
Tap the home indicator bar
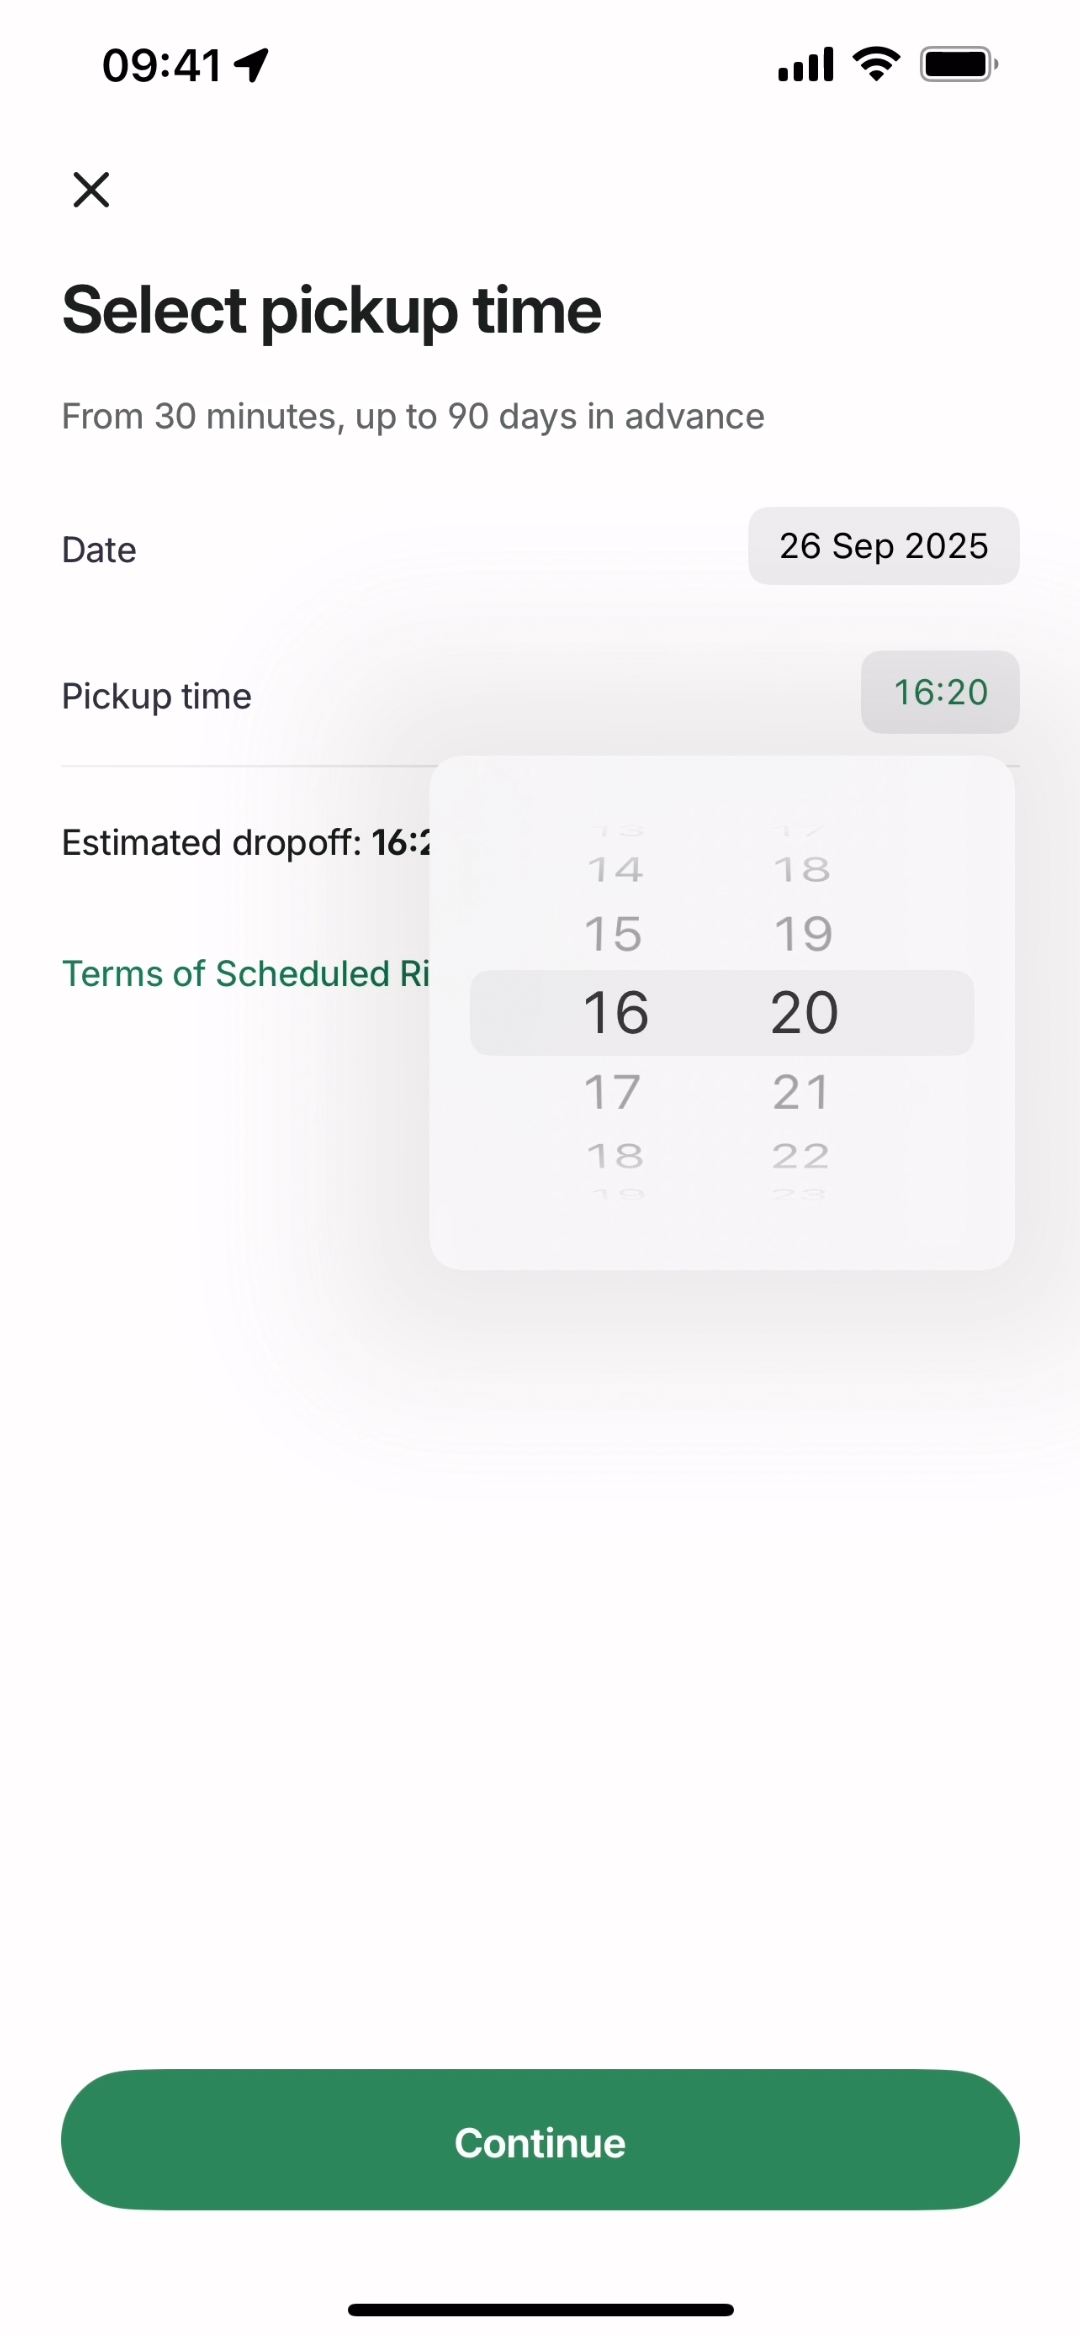tap(540, 2310)
